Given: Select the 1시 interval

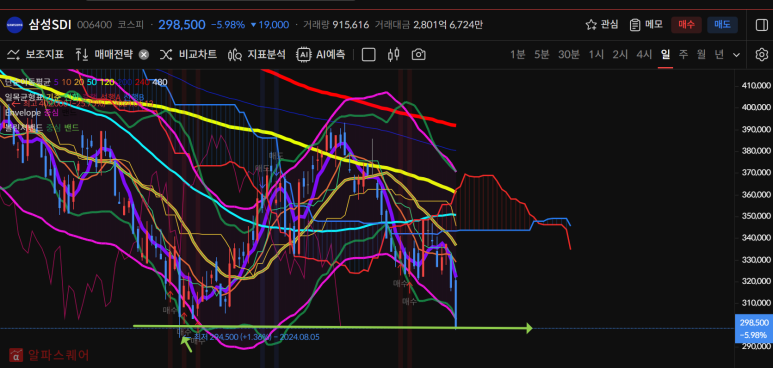Looking at the screenshot, I should [596, 54].
